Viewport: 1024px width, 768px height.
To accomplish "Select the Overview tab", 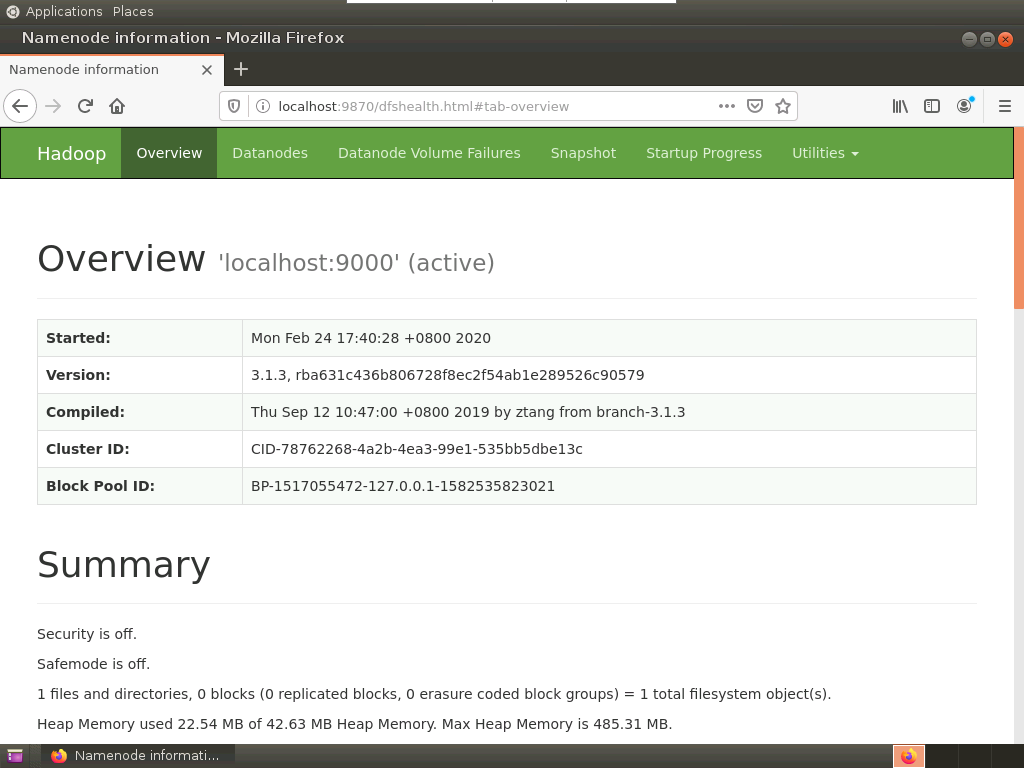I will coord(169,153).
